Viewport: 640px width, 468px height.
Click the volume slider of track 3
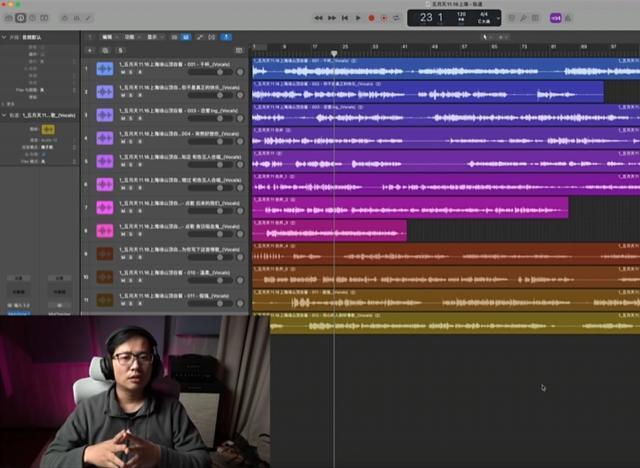[210, 118]
